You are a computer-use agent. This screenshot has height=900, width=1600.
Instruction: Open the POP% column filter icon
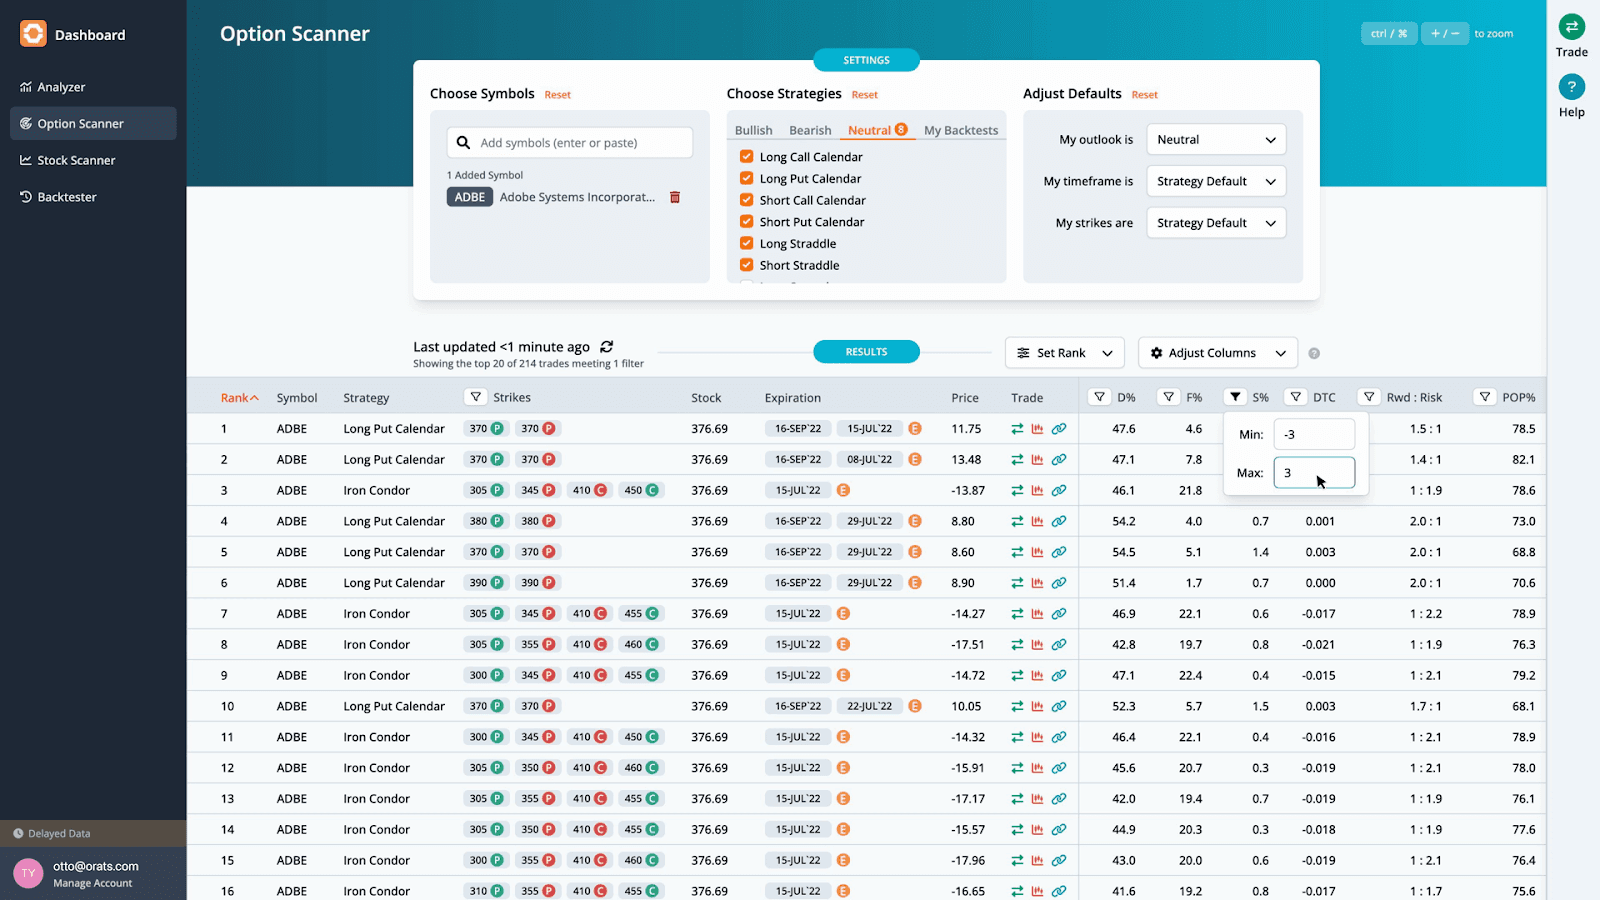(x=1485, y=397)
